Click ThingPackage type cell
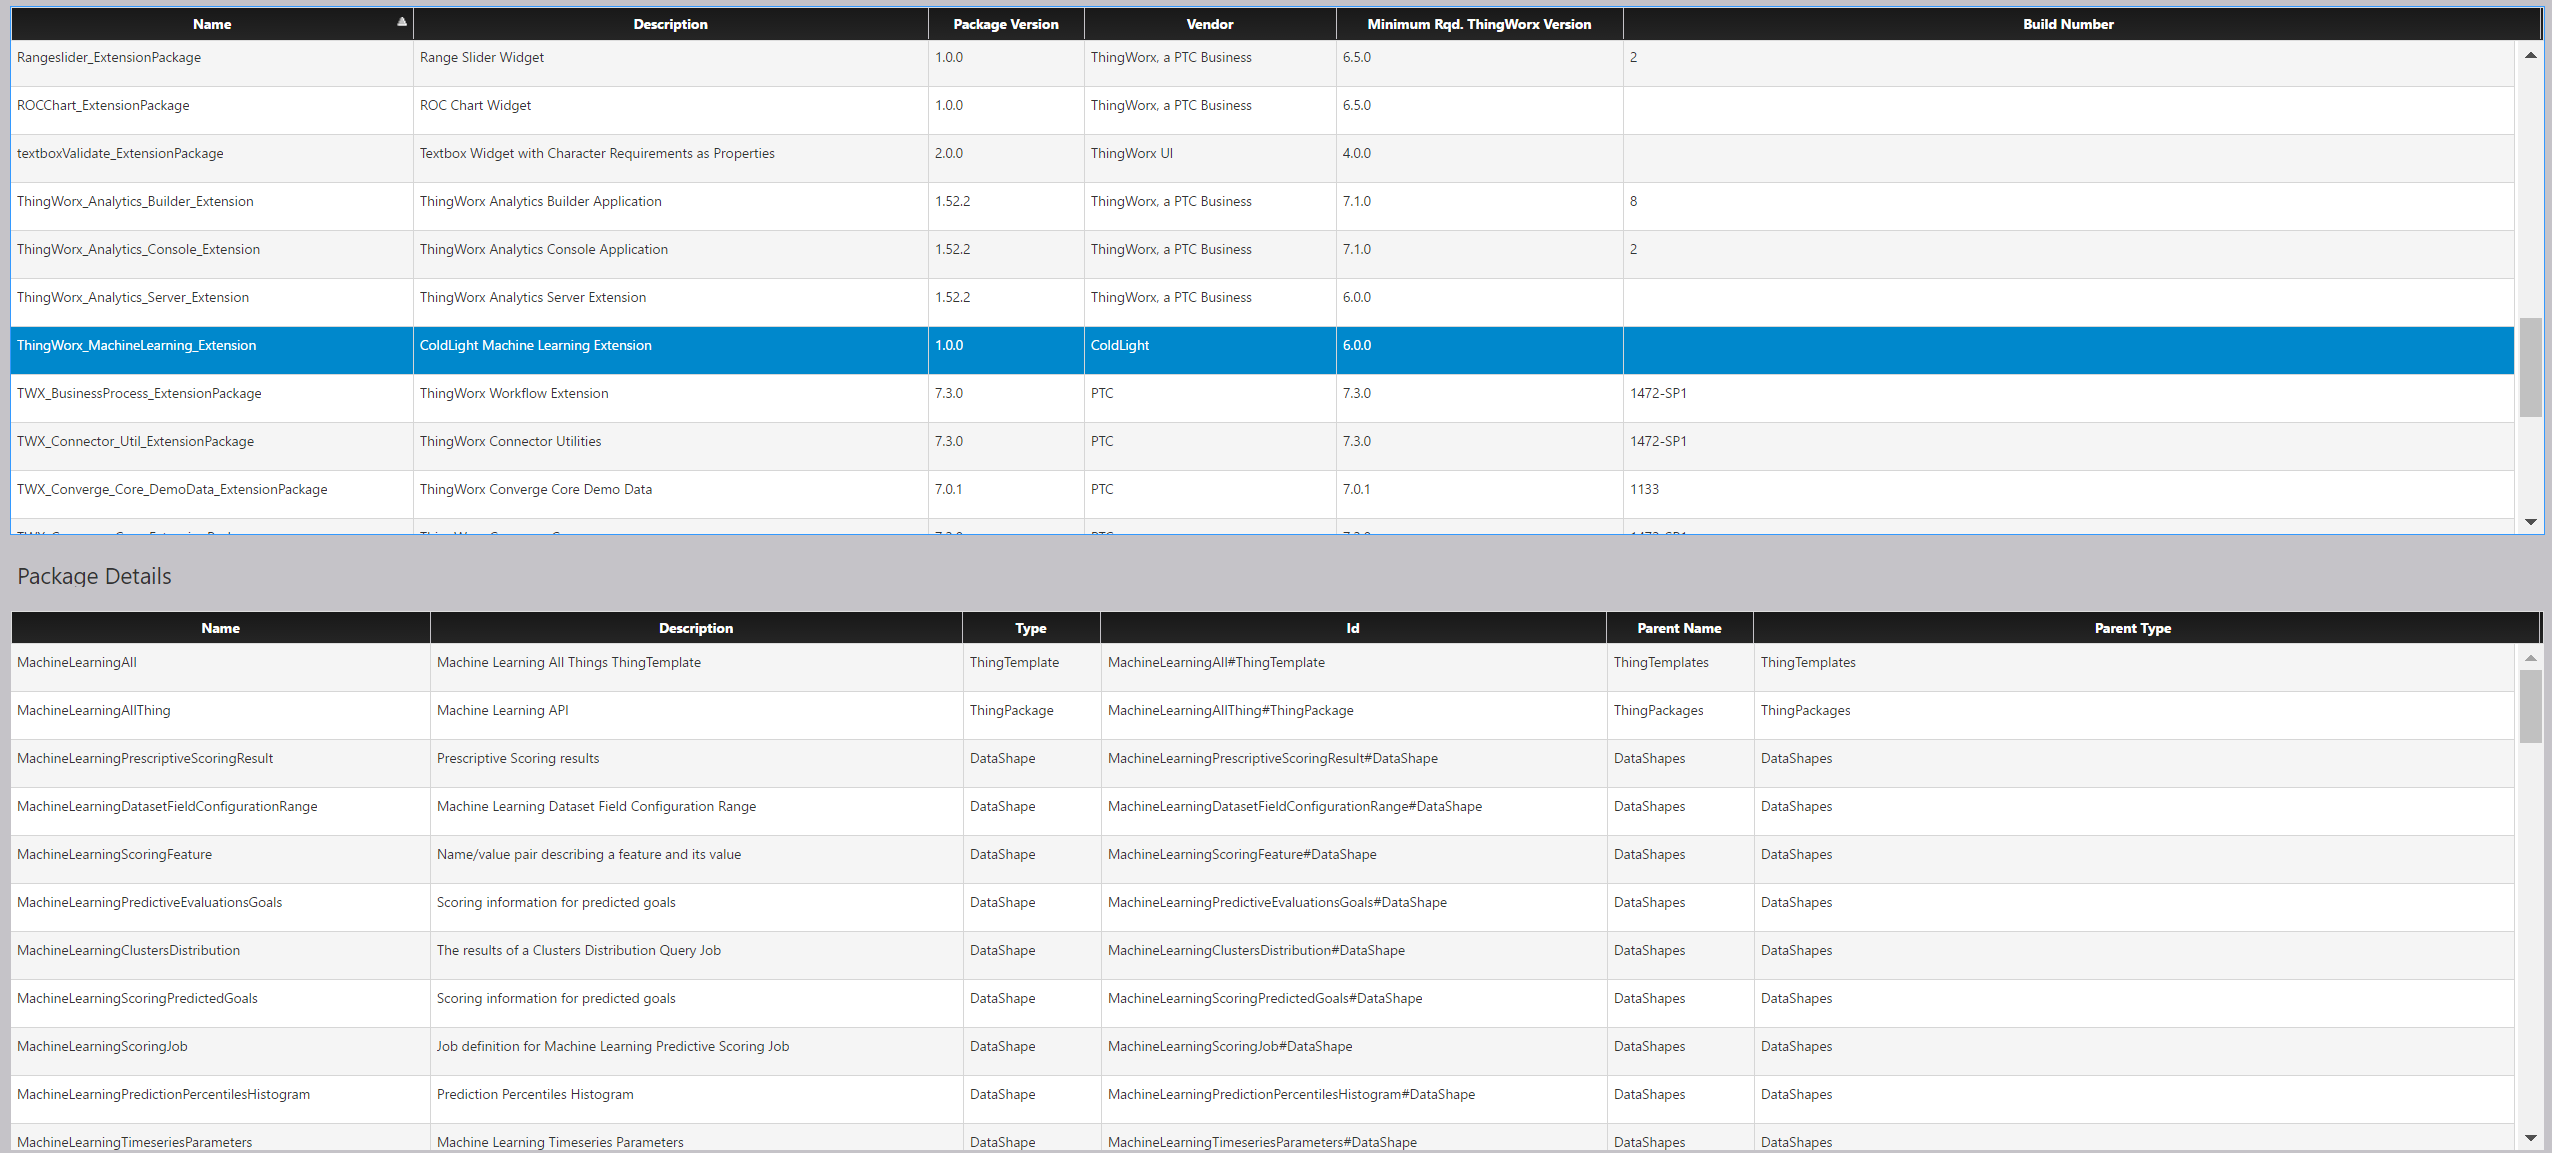This screenshot has height=1153, width=2552. pyautogui.click(x=1031, y=716)
